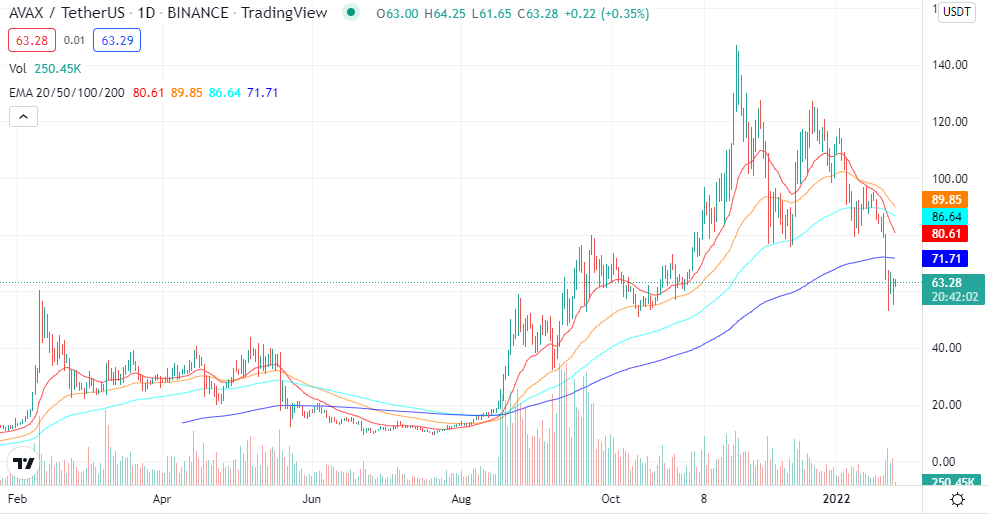Viewport: 989px width, 514px height.
Task: Click the red 80.61 EMA price label
Action: point(945,233)
